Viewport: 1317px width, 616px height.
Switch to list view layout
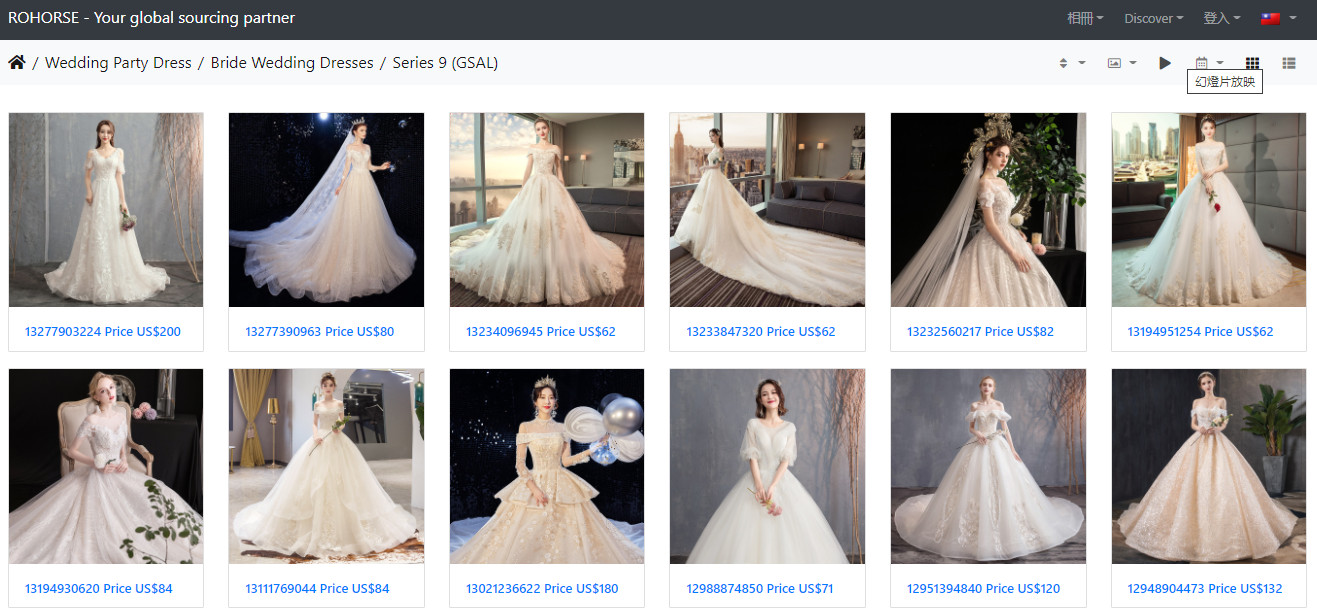[1289, 63]
